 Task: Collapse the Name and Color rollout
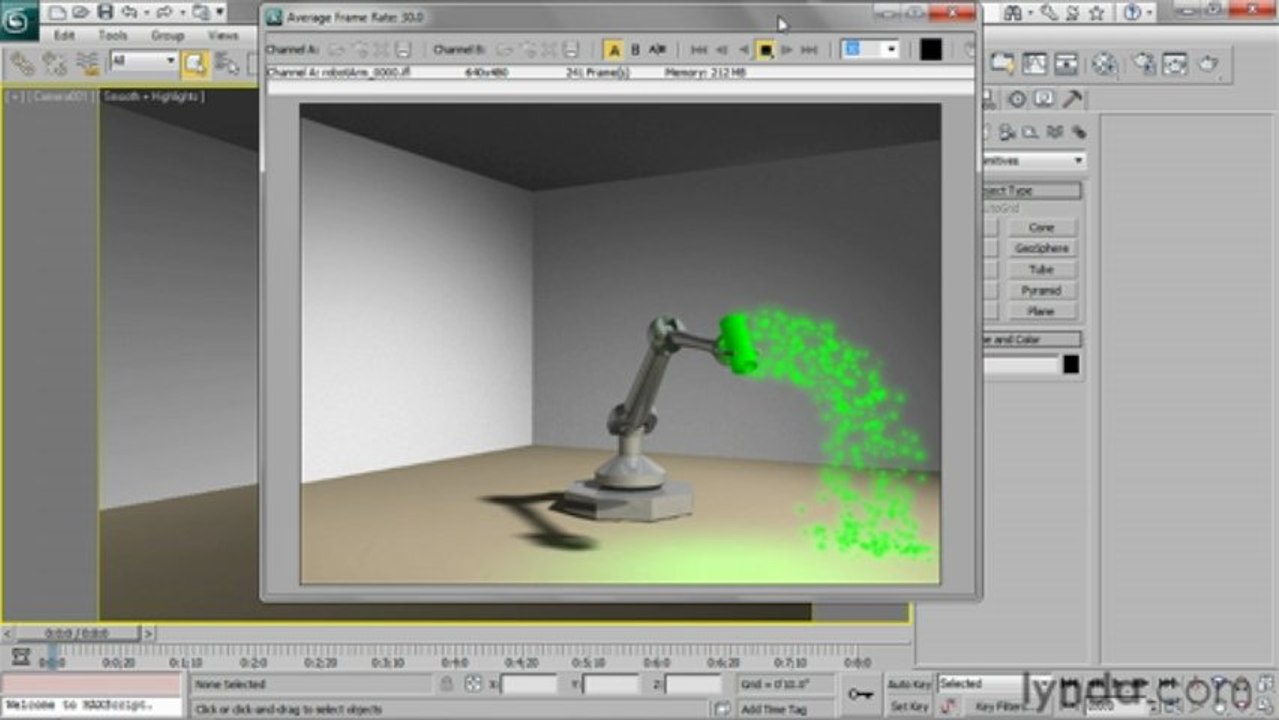tap(1031, 339)
